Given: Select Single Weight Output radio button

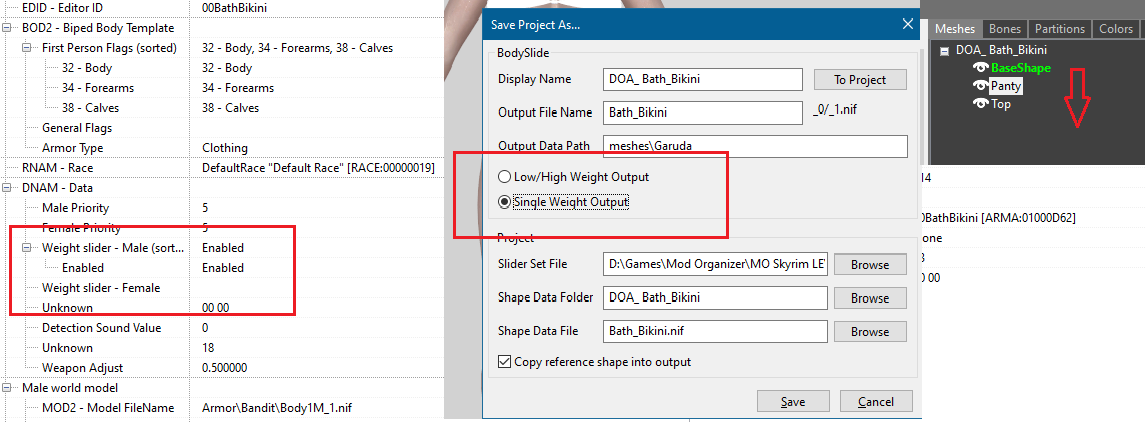Looking at the screenshot, I should pyautogui.click(x=503, y=202).
